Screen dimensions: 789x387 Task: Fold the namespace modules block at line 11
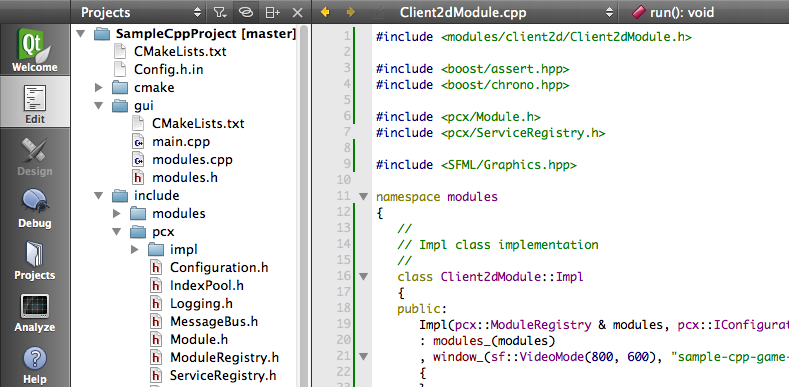pos(362,196)
